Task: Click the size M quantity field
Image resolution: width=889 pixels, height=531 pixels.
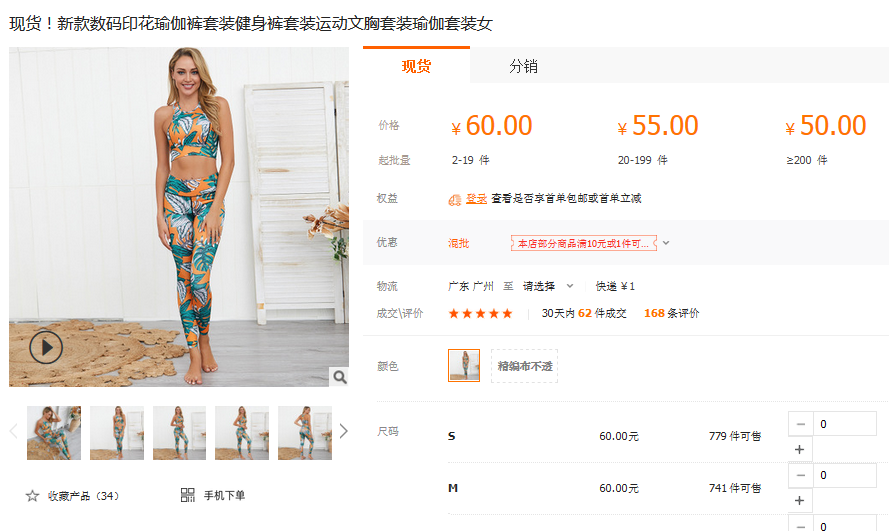Action: click(x=845, y=475)
